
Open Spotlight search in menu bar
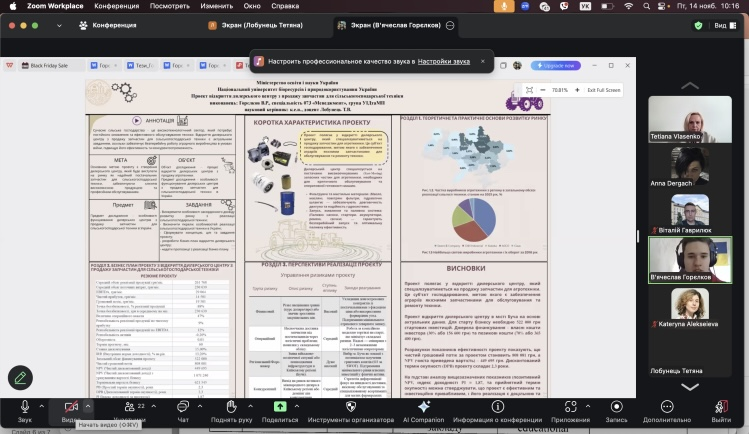646,6
